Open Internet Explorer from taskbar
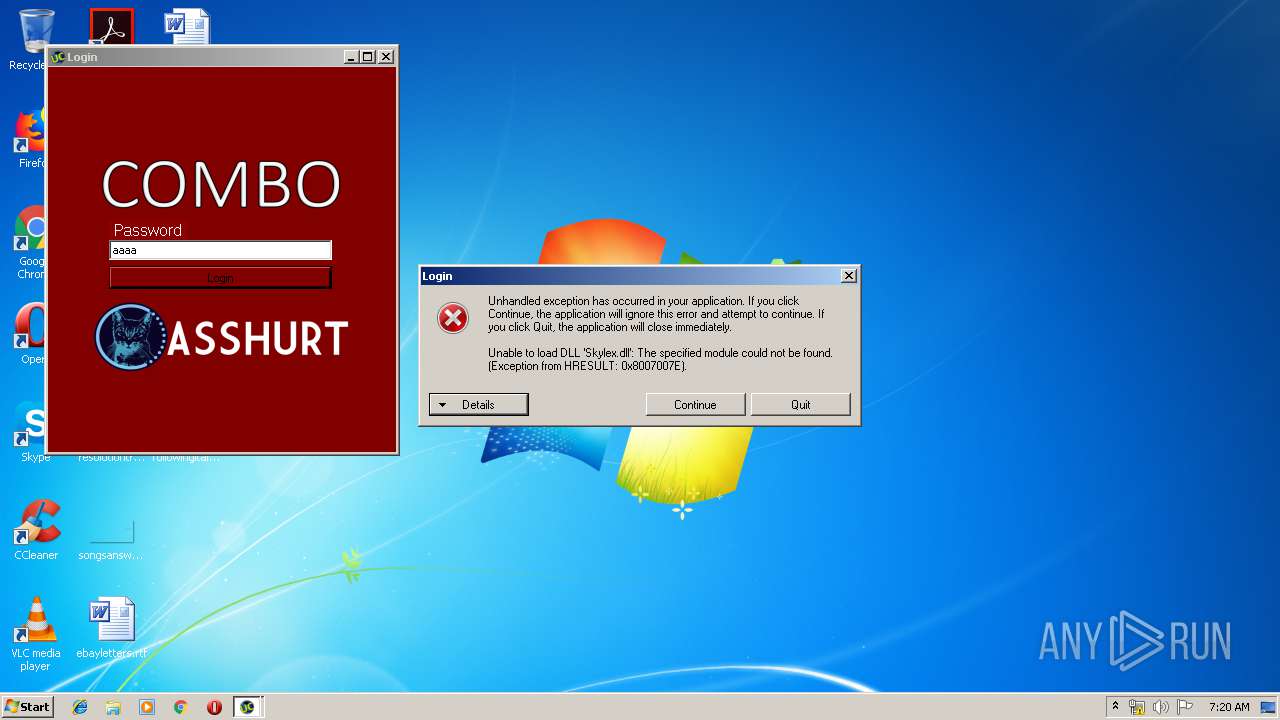Viewport: 1280px width, 720px height. pyautogui.click(x=80, y=707)
